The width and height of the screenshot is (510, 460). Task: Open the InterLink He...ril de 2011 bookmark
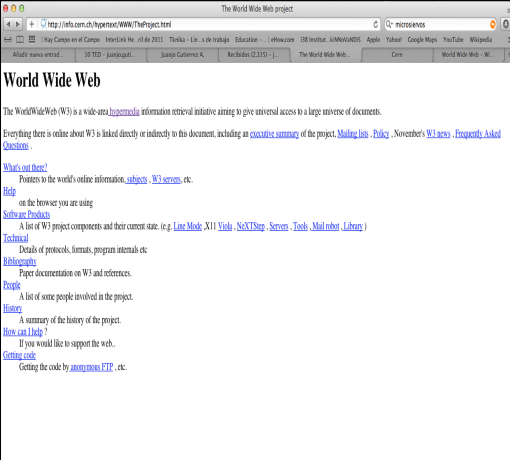pos(134,40)
